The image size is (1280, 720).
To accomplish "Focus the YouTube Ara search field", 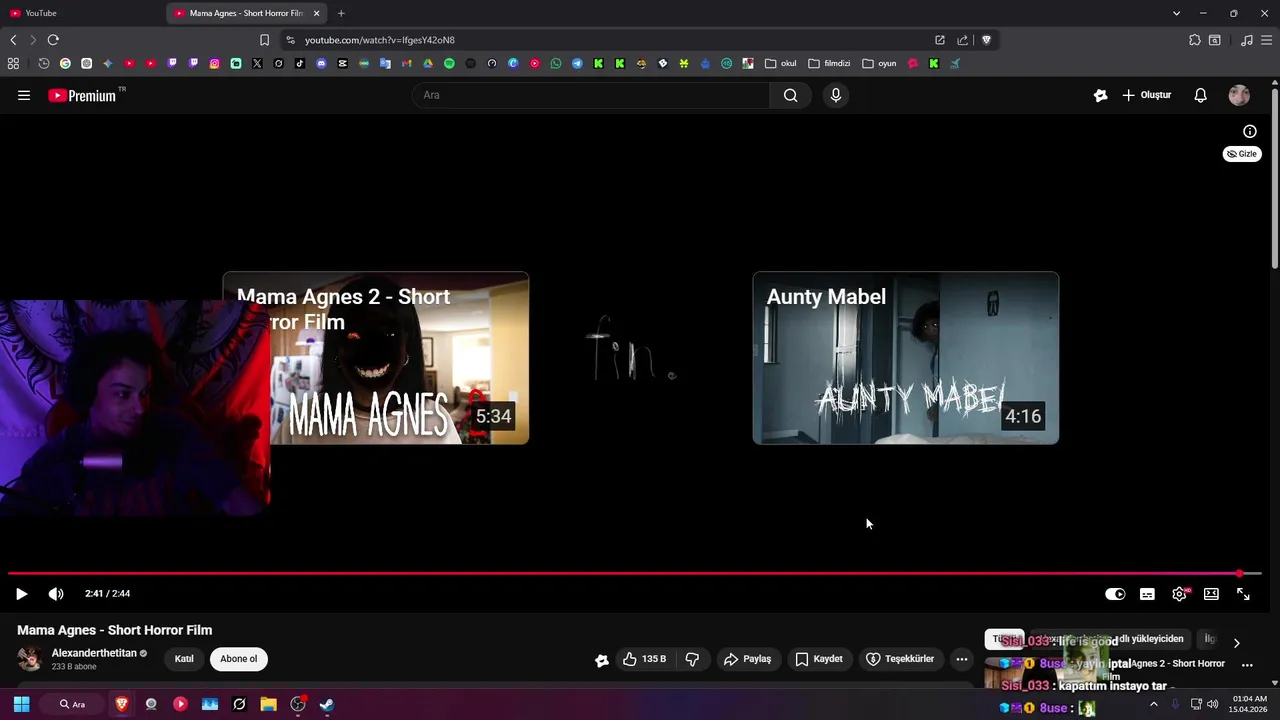I will (591, 95).
